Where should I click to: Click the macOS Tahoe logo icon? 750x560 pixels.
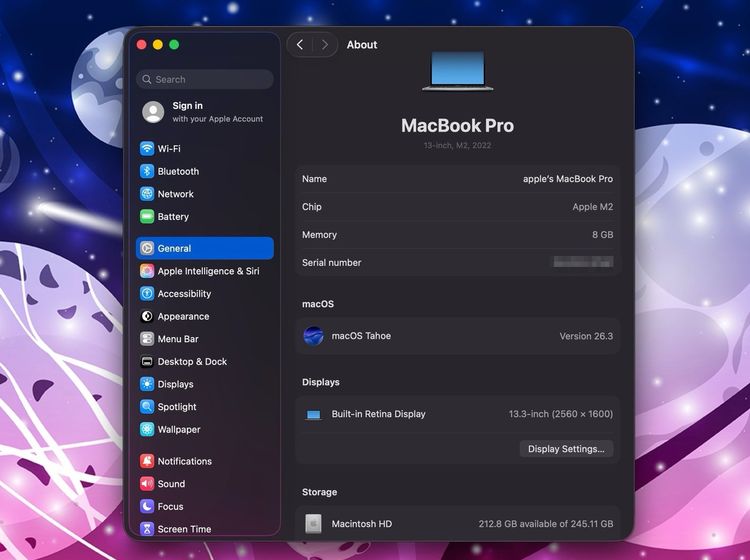[313, 336]
